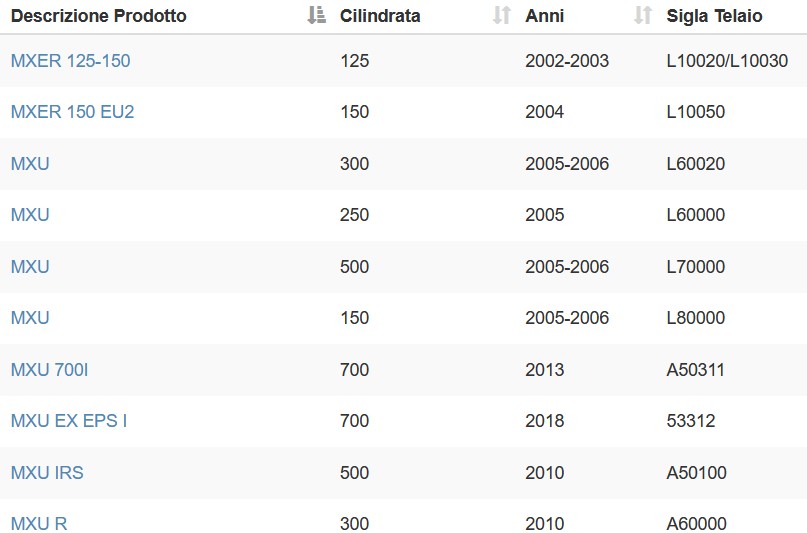The height and width of the screenshot is (533, 807).
Task: Open the MXU 700I product link
Action: 49,369
